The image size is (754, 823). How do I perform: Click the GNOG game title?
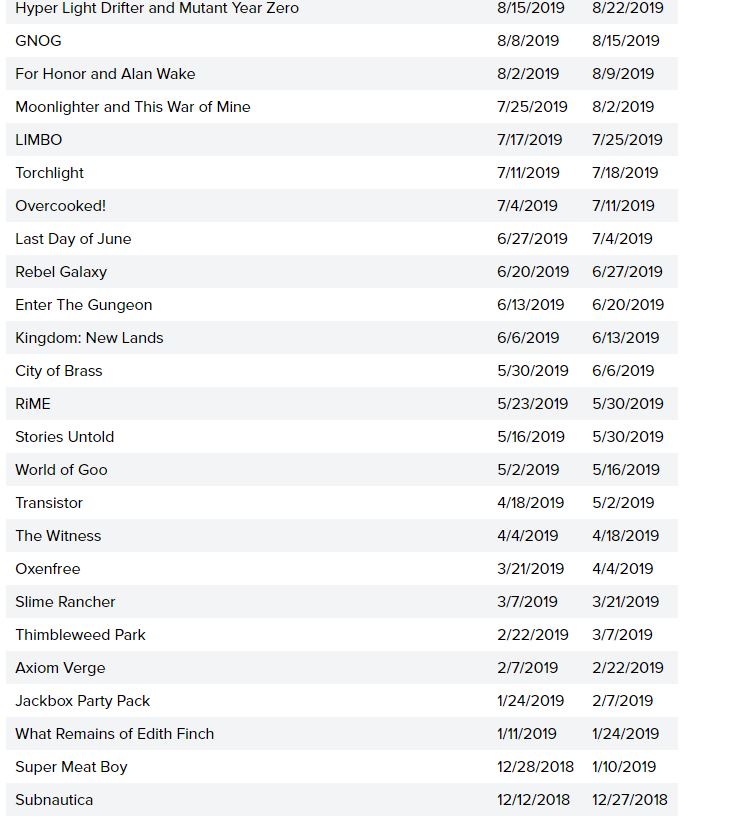click(x=38, y=41)
